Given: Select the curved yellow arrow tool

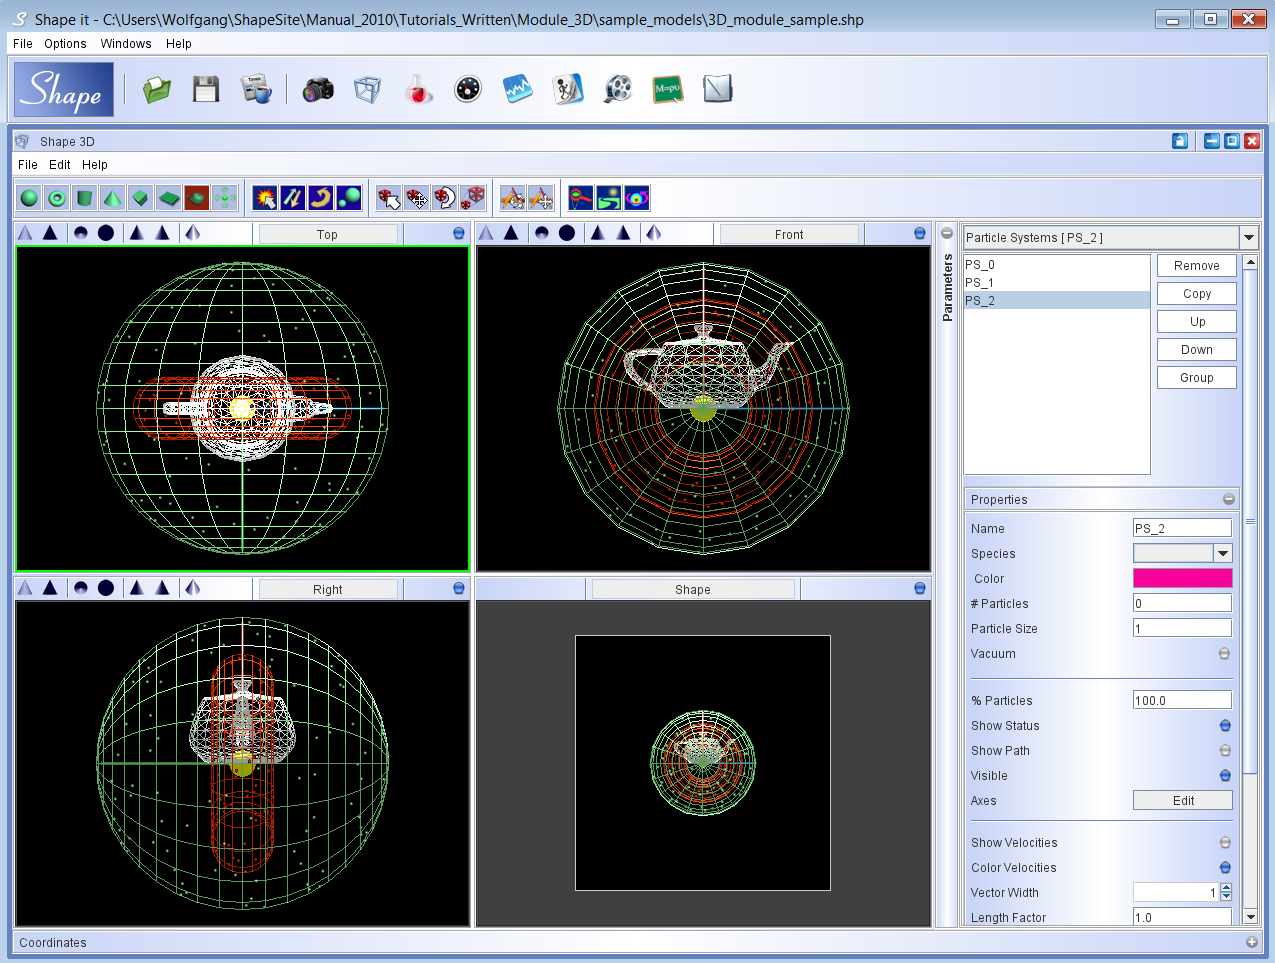Looking at the screenshot, I should coord(321,198).
